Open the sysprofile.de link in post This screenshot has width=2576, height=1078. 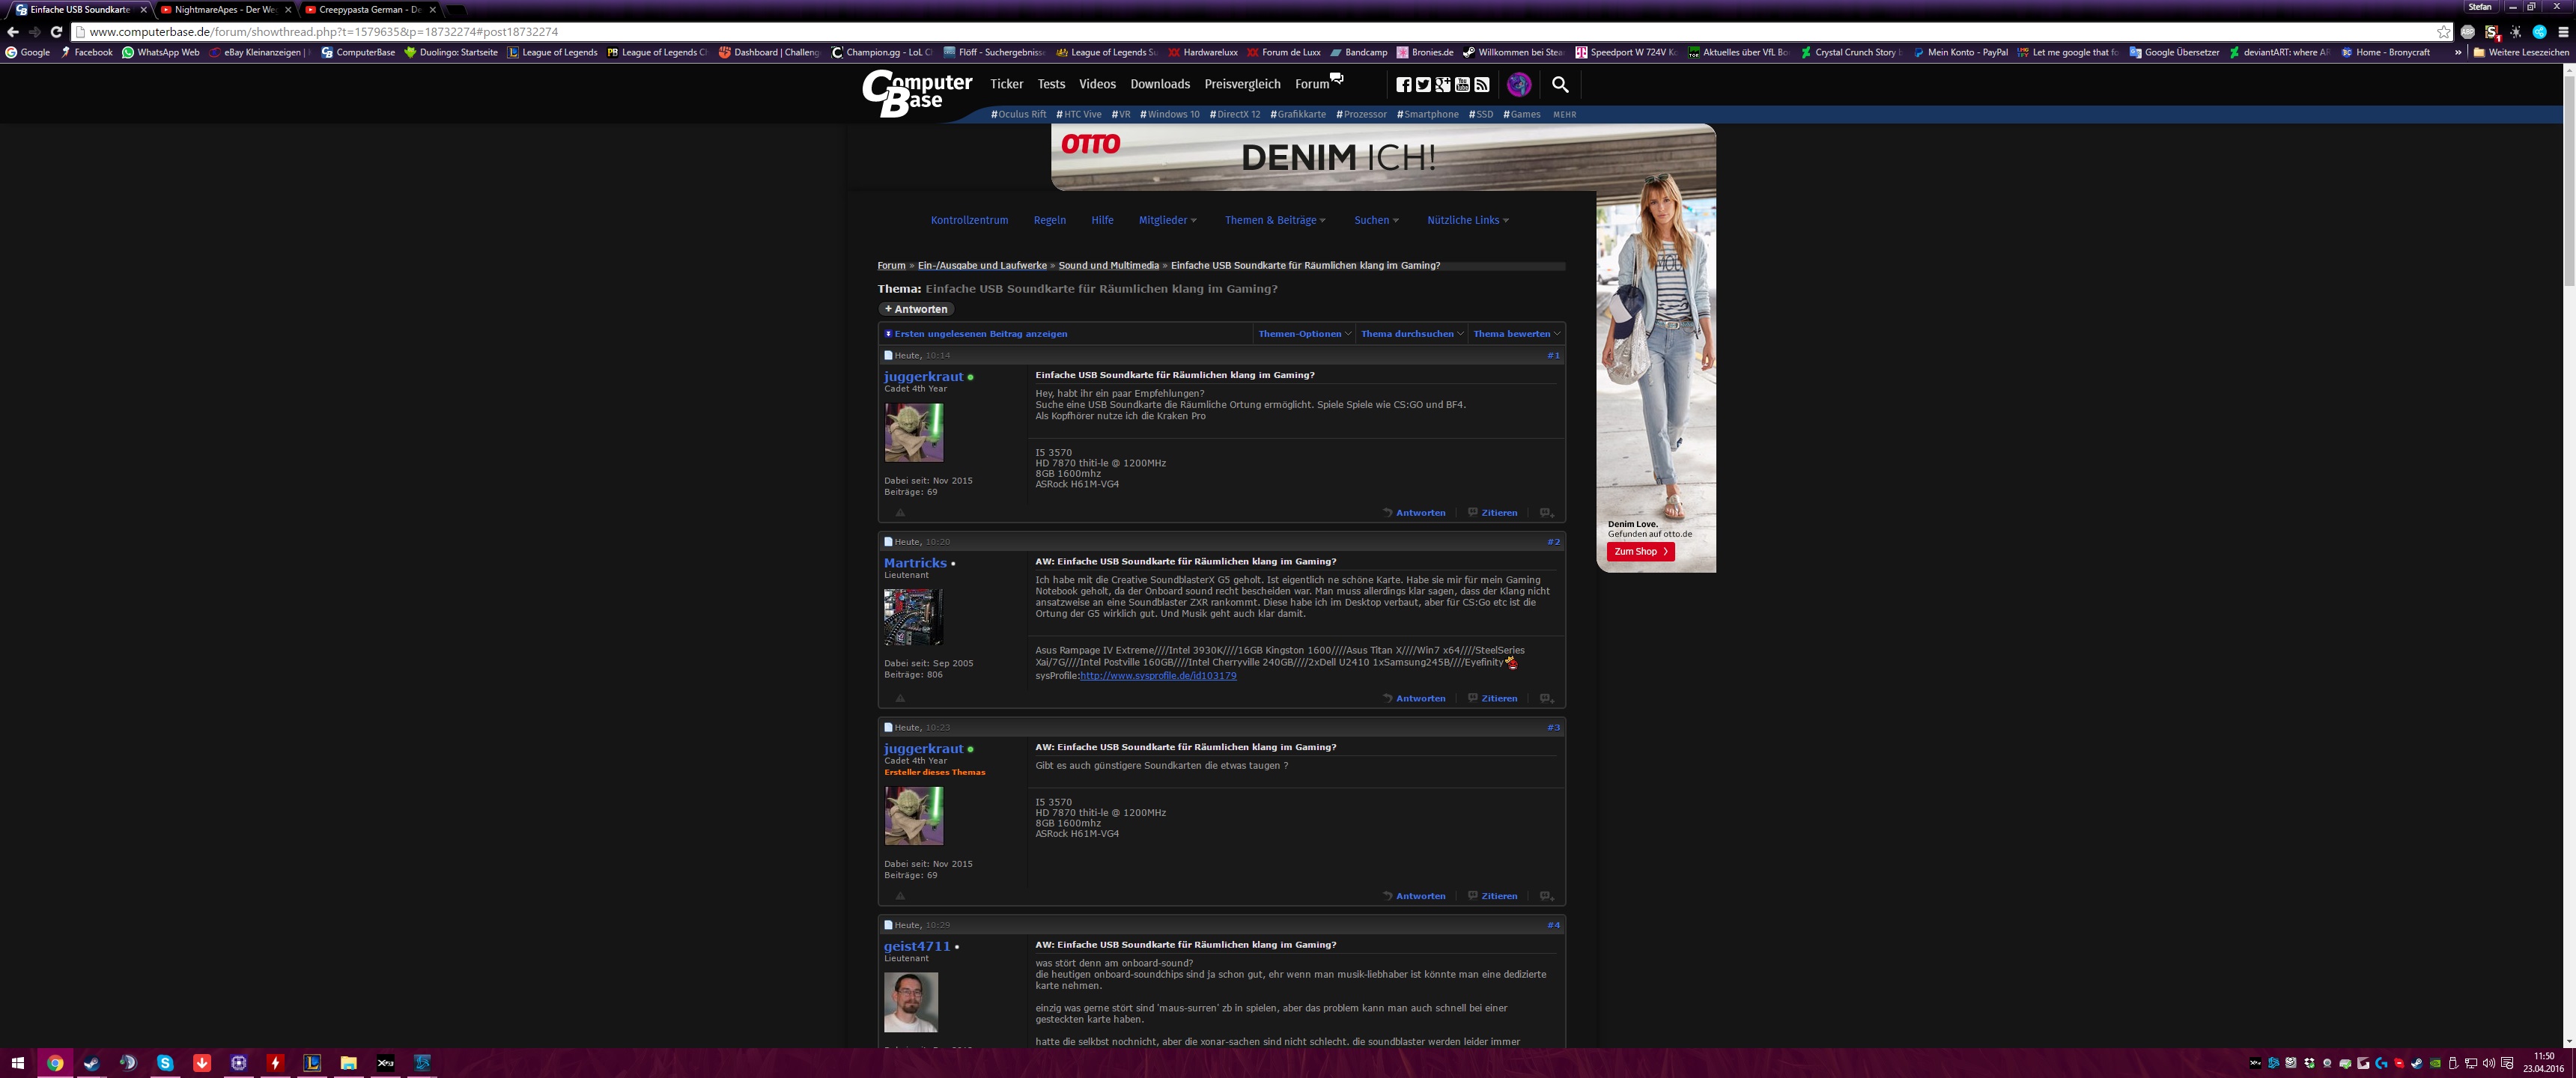[1158, 676]
